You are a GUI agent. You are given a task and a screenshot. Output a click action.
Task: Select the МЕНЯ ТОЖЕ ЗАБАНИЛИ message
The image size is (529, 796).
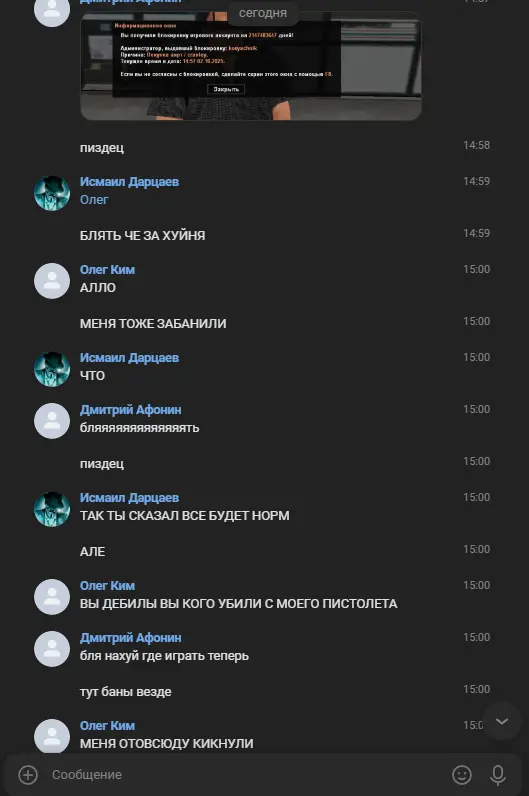pyautogui.click(x=153, y=323)
